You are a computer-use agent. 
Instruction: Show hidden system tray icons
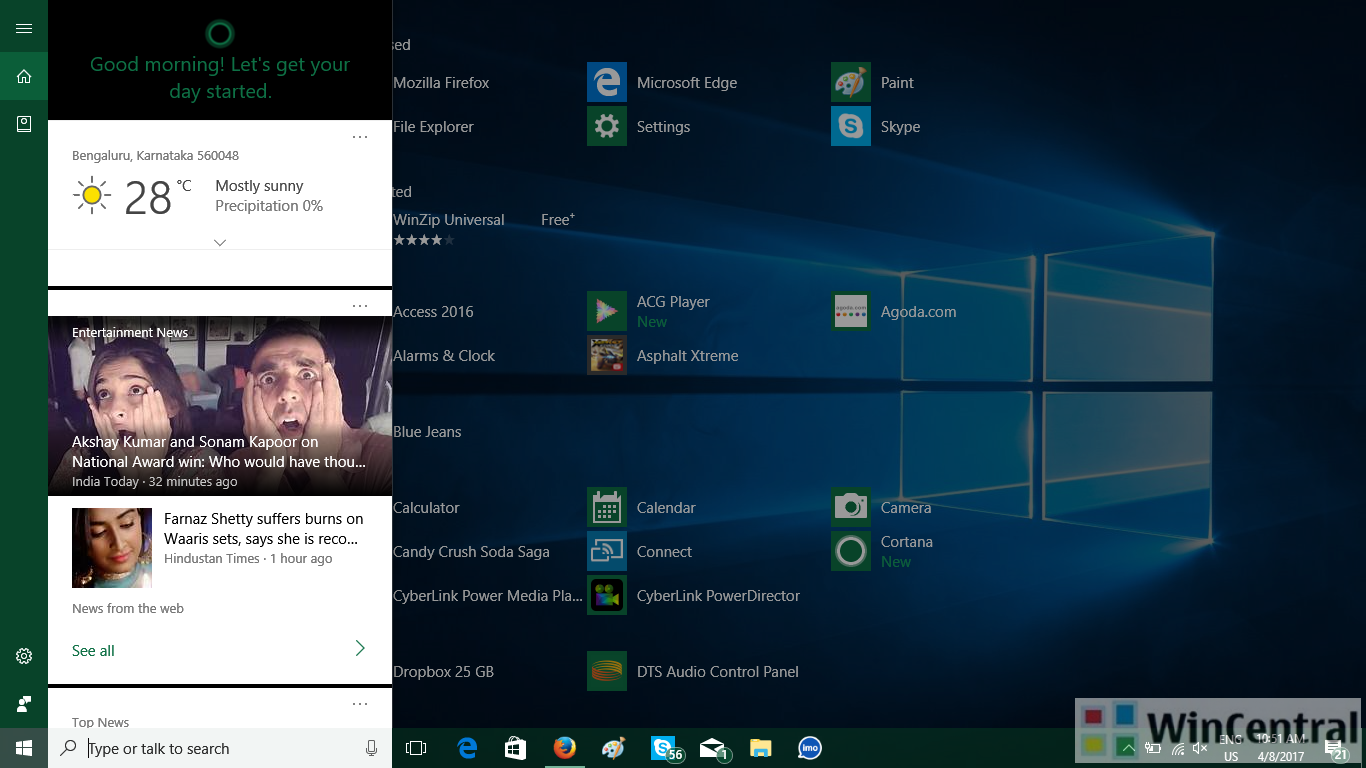click(x=1128, y=748)
